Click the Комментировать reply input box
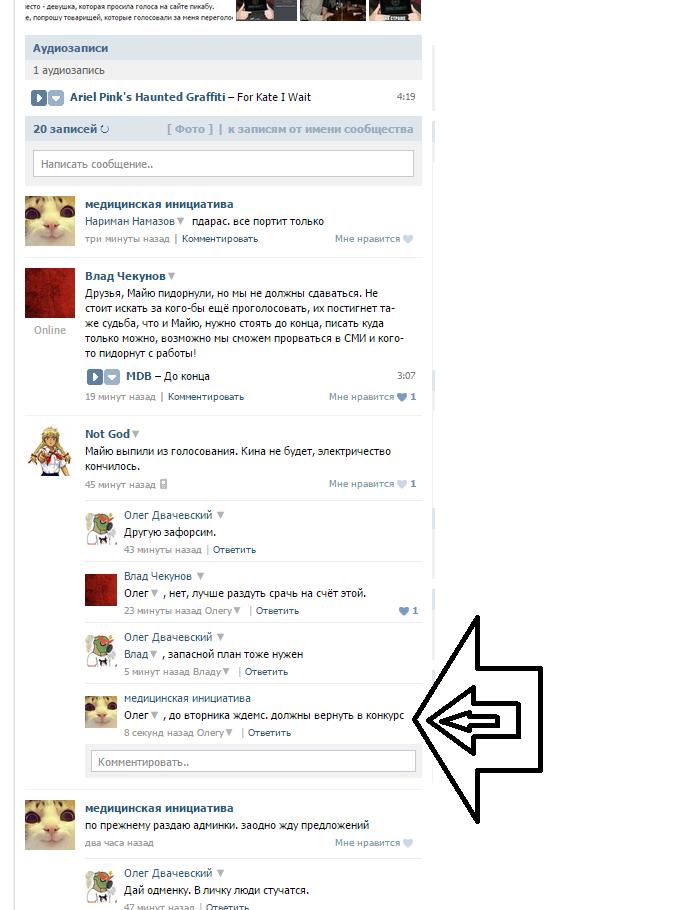Viewport: 673px width, 910px height. tap(253, 761)
